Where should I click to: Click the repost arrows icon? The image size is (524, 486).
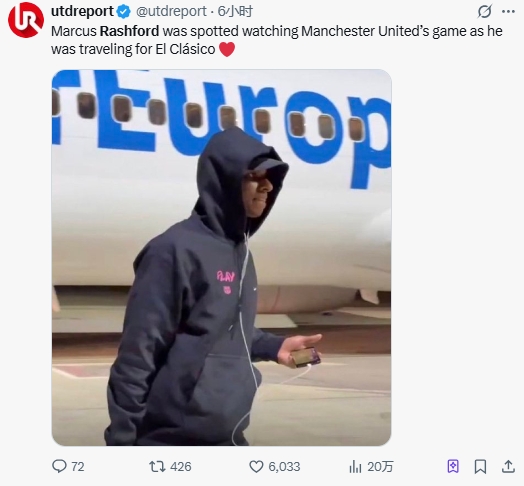point(157,467)
